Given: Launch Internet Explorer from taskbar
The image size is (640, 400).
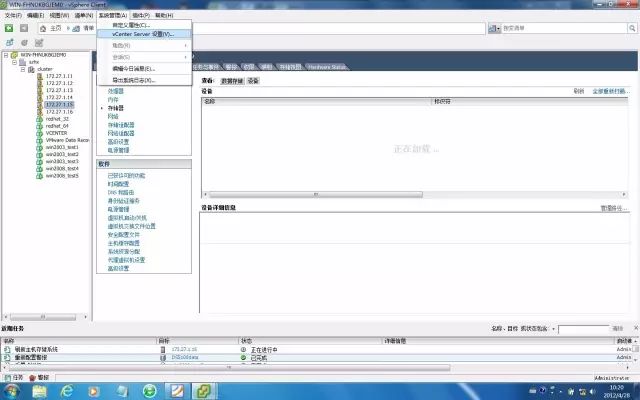Looking at the screenshot, I should (67, 392).
